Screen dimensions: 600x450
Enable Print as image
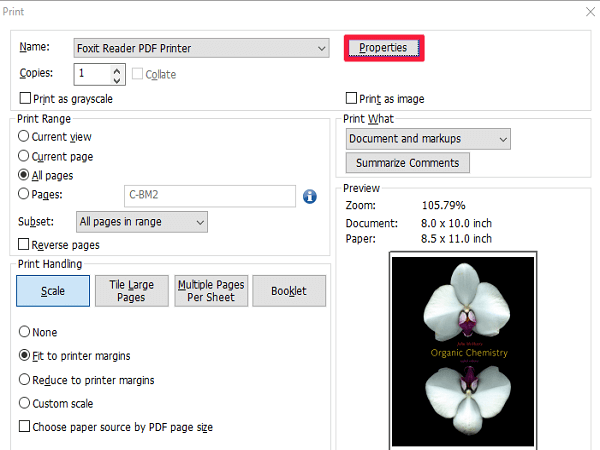pos(351,98)
